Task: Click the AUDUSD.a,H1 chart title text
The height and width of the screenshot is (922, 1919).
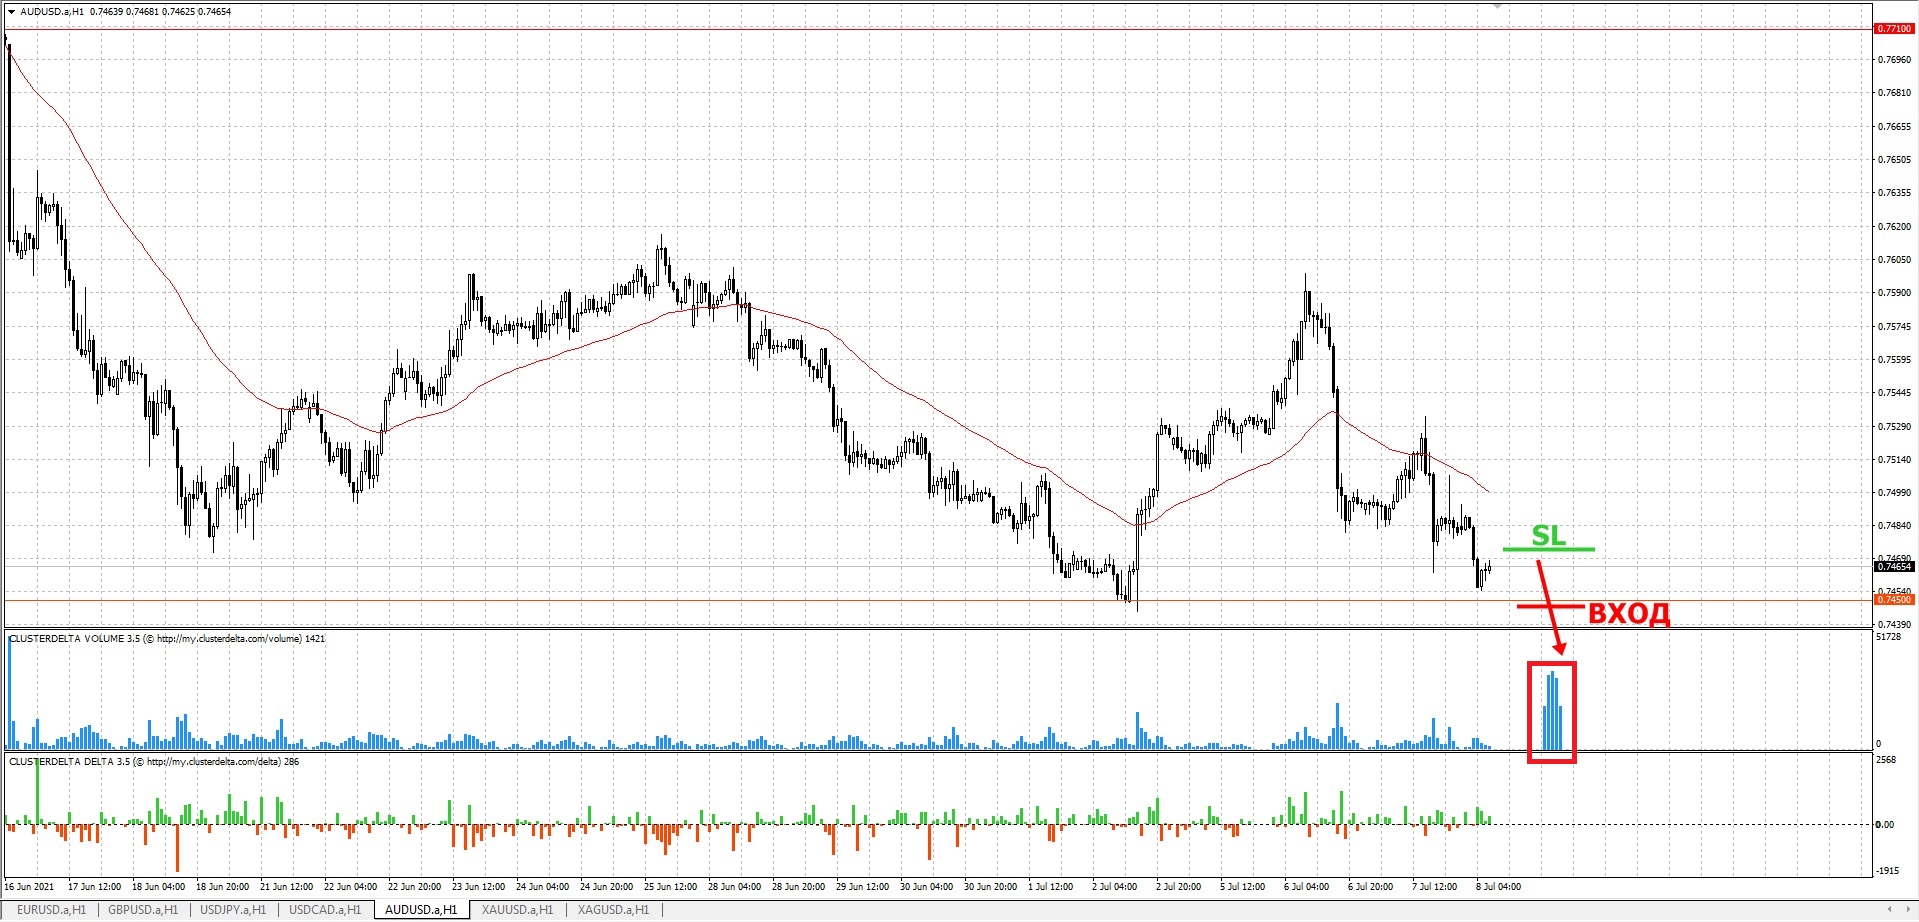Action: 52,12
